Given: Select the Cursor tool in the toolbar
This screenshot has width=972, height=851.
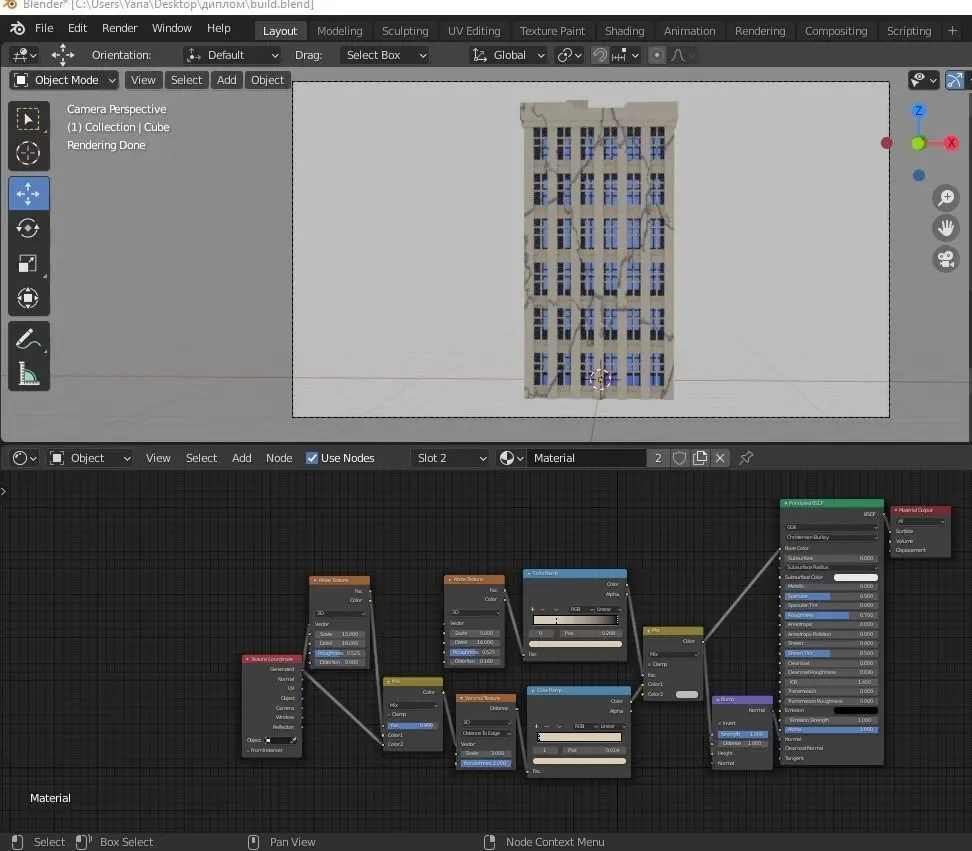Looking at the screenshot, I should [28, 153].
